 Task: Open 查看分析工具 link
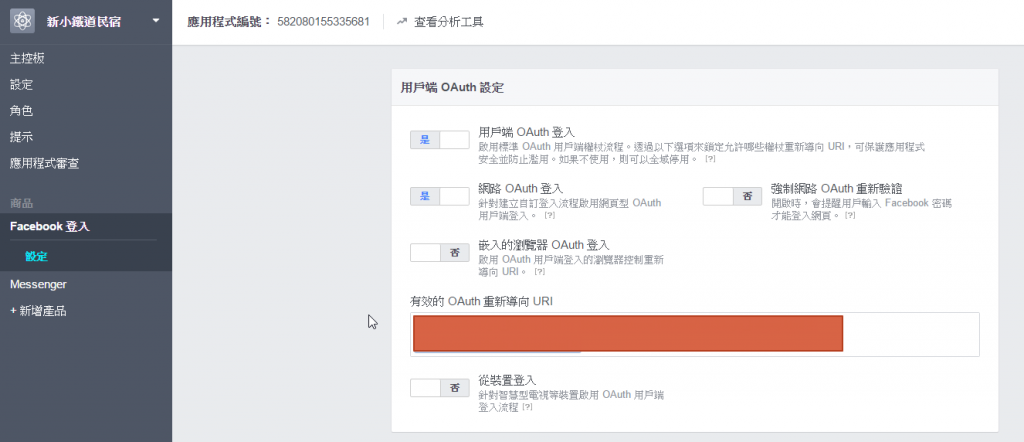pyautogui.click(x=449, y=22)
